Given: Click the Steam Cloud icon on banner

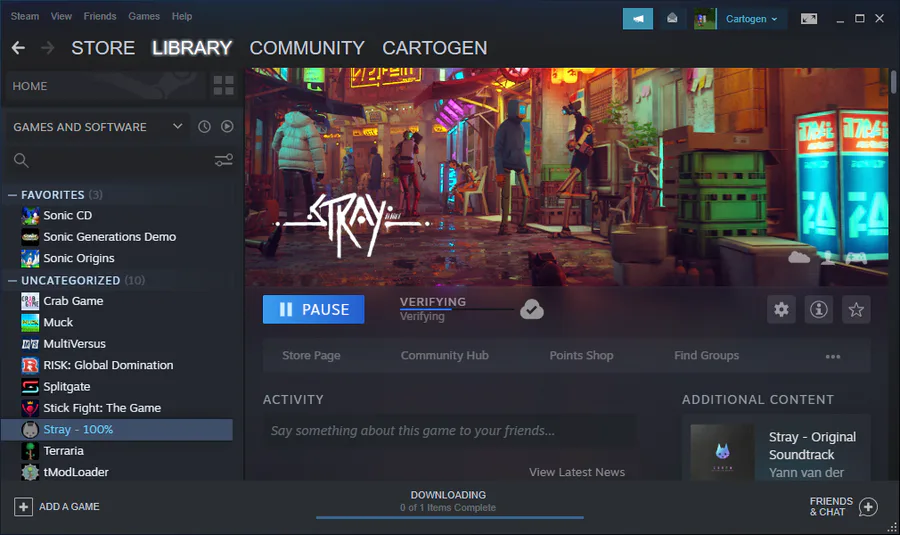Looking at the screenshot, I should tap(798, 257).
